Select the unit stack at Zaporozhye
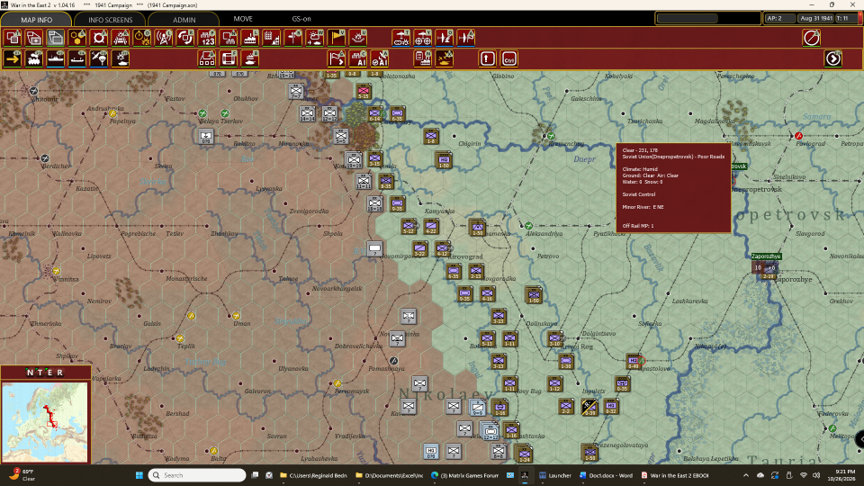The height and width of the screenshot is (486, 864). coord(765,268)
